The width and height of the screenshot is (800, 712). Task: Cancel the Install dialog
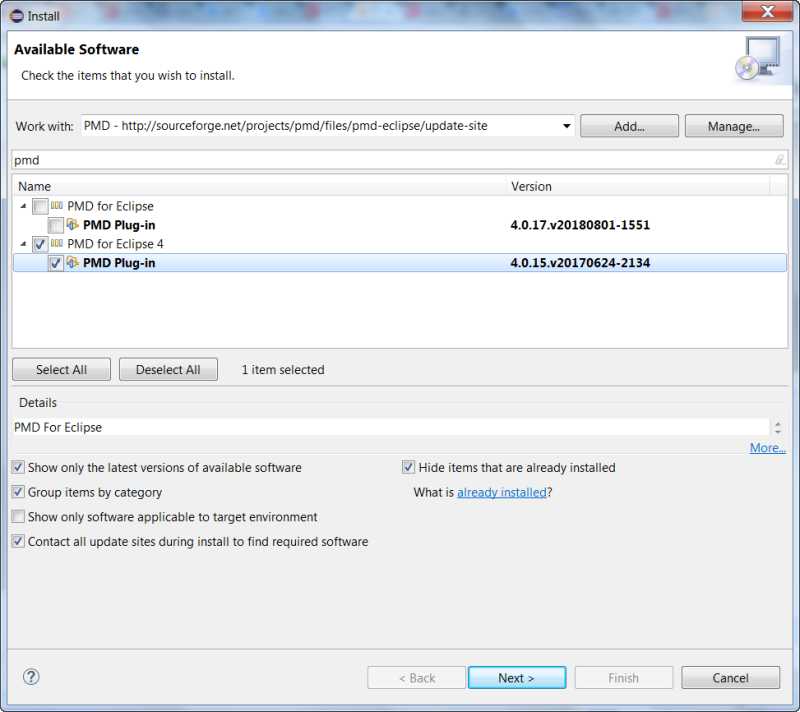(730, 677)
